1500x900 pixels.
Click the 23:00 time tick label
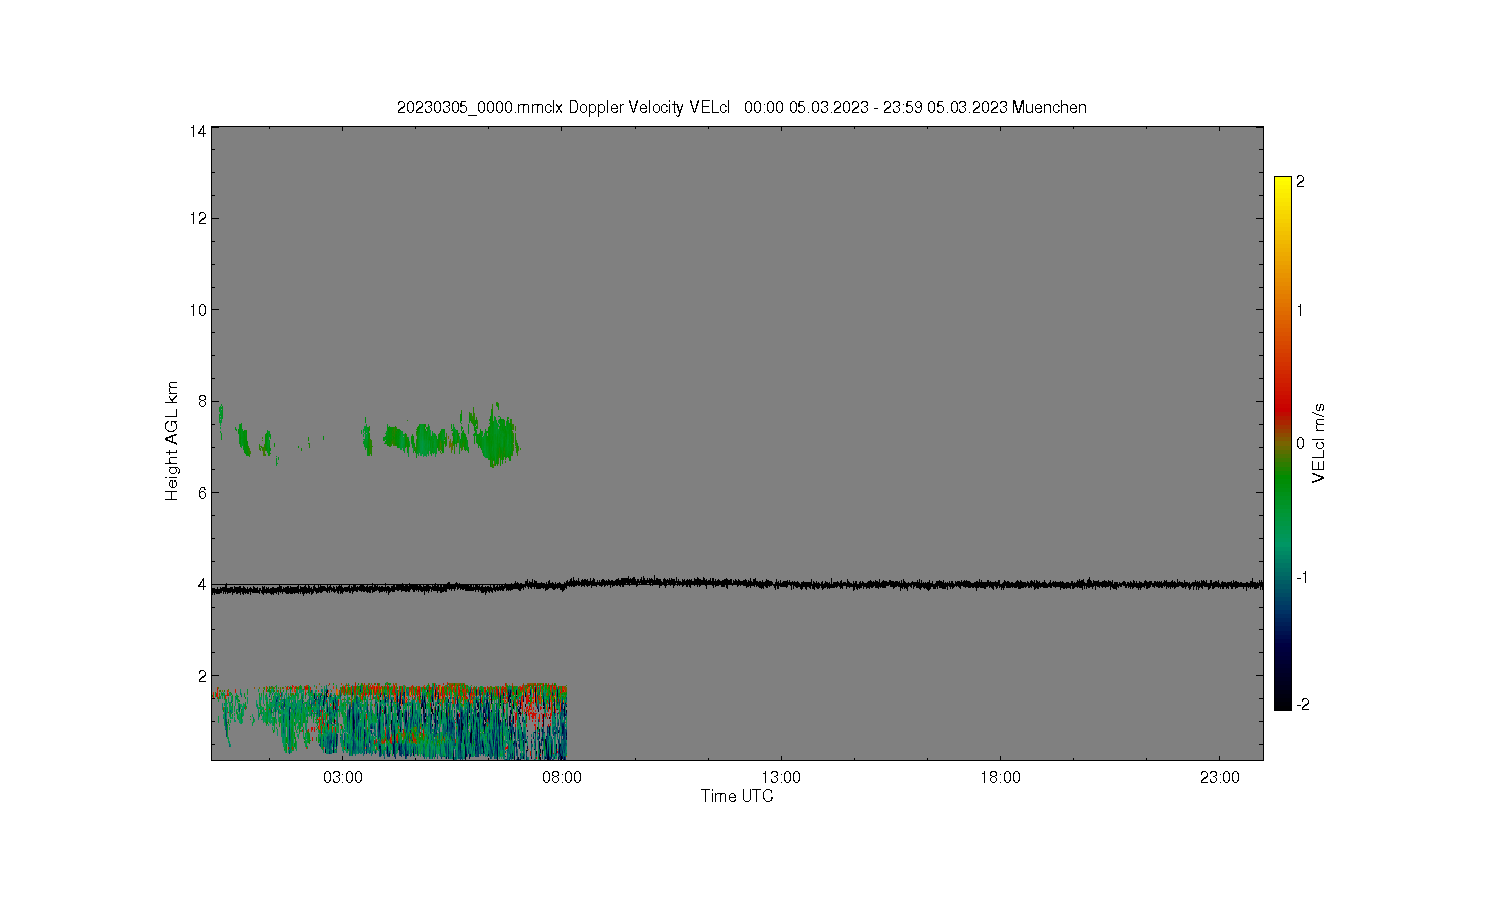tap(1219, 778)
